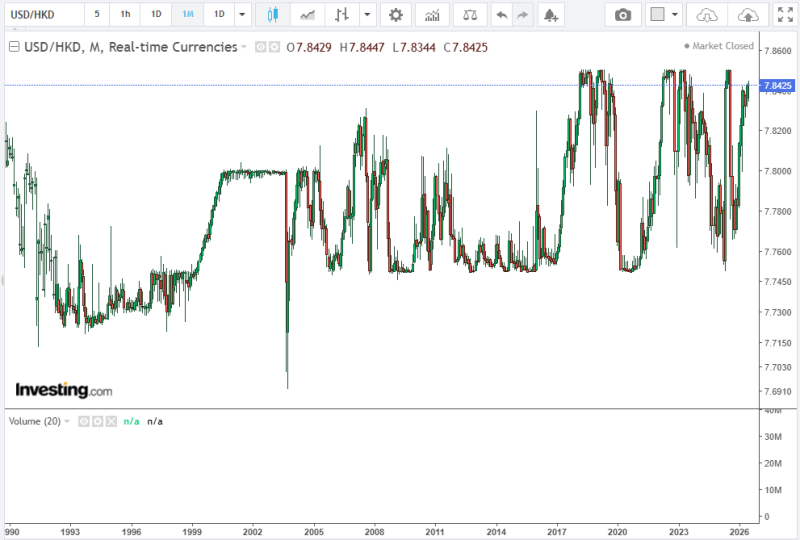
Task: Expand the time interval dropdown arrow
Action: (x=242, y=15)
